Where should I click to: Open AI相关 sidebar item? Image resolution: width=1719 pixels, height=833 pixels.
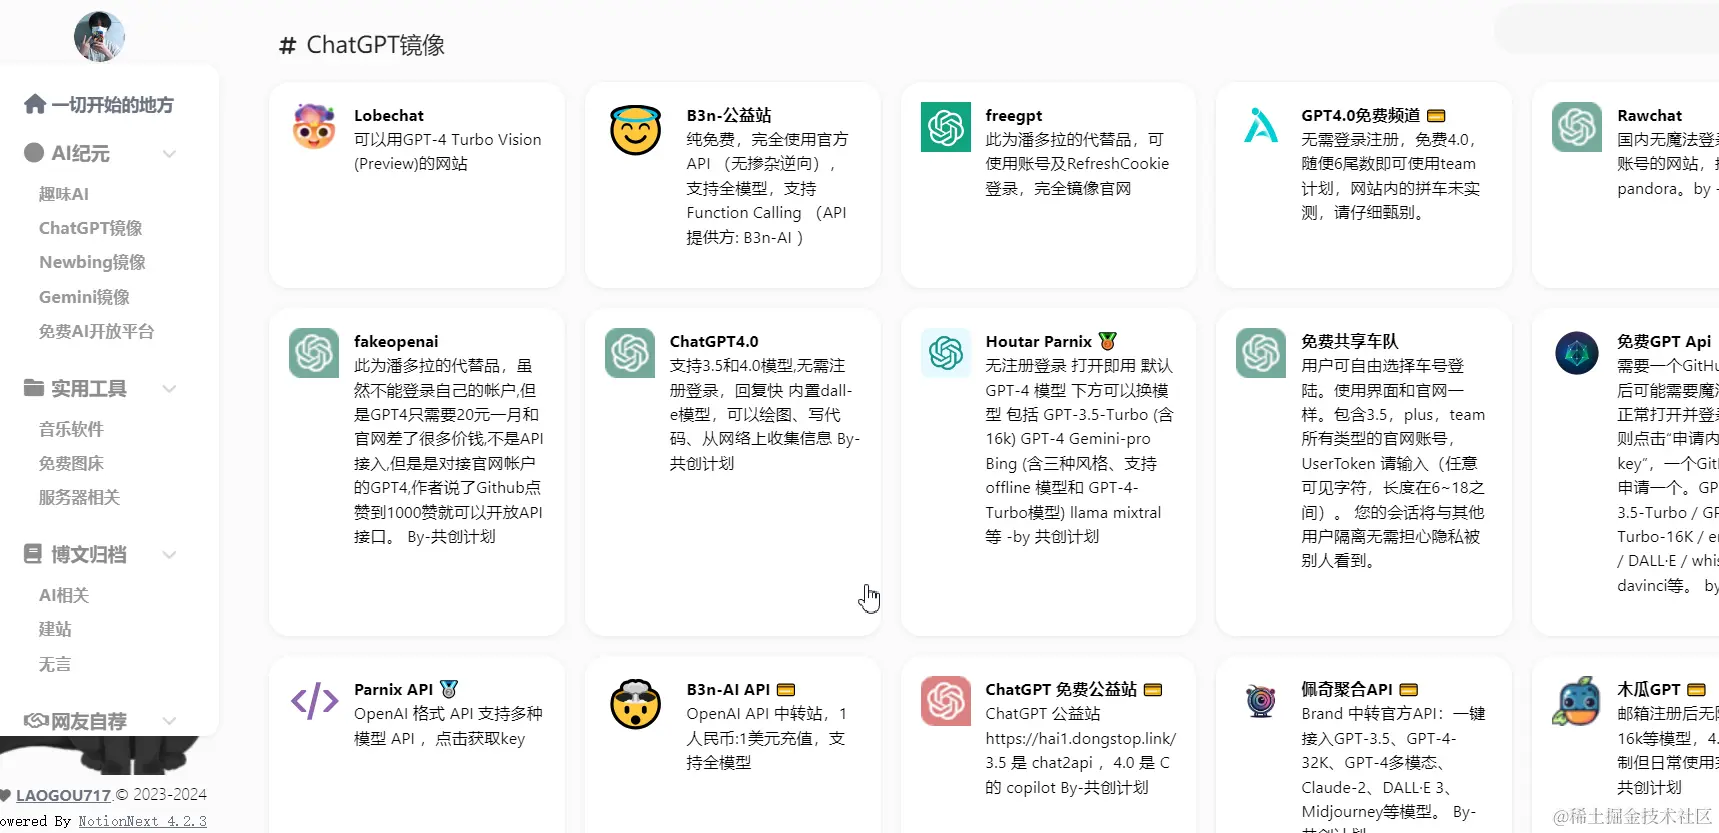[64, 595]
